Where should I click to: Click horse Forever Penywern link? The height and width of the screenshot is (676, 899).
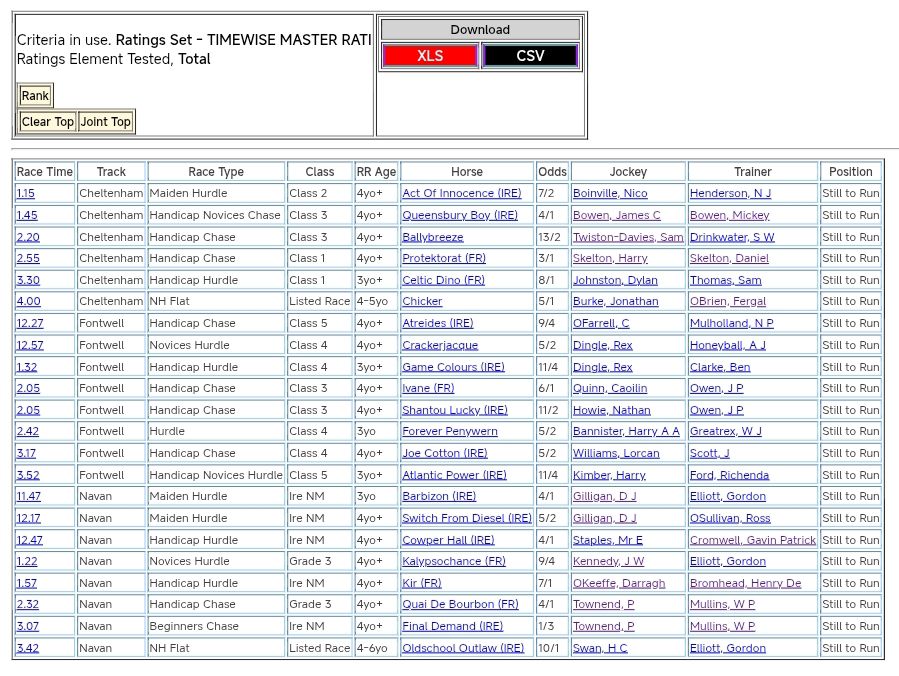click(x=449, y=432)
